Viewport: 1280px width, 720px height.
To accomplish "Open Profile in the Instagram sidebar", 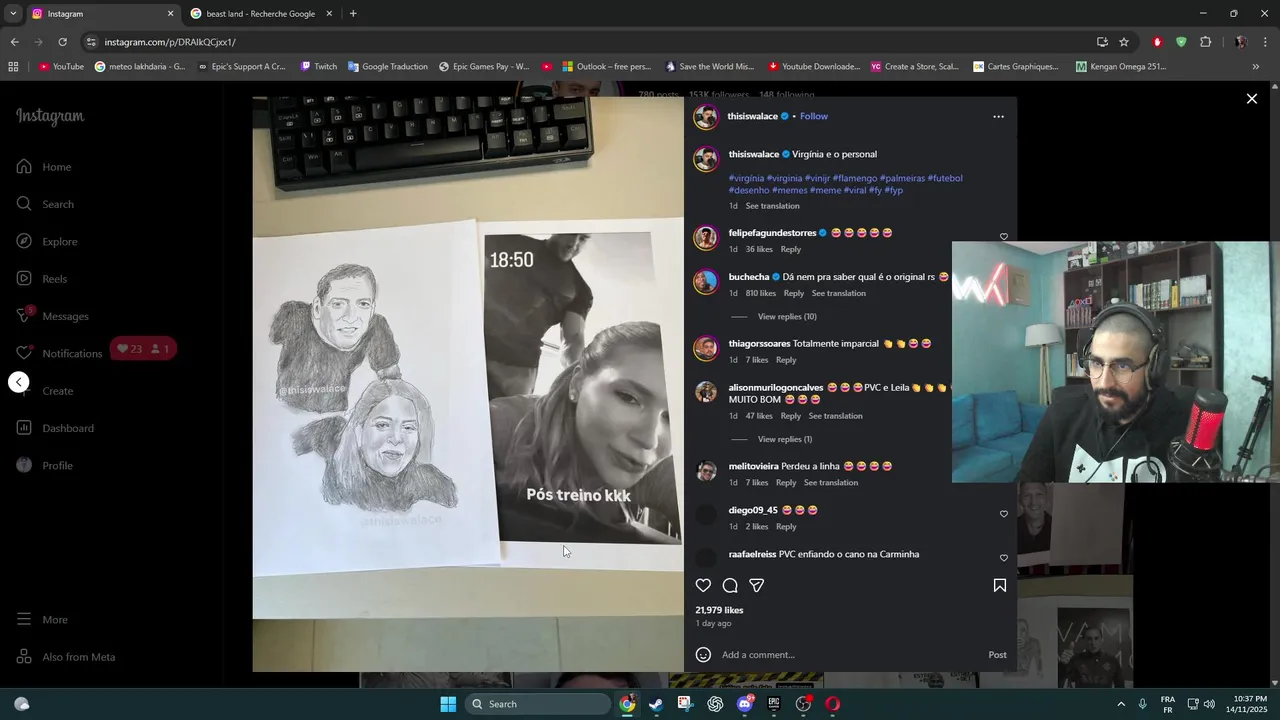I will (x=45, y=466).
